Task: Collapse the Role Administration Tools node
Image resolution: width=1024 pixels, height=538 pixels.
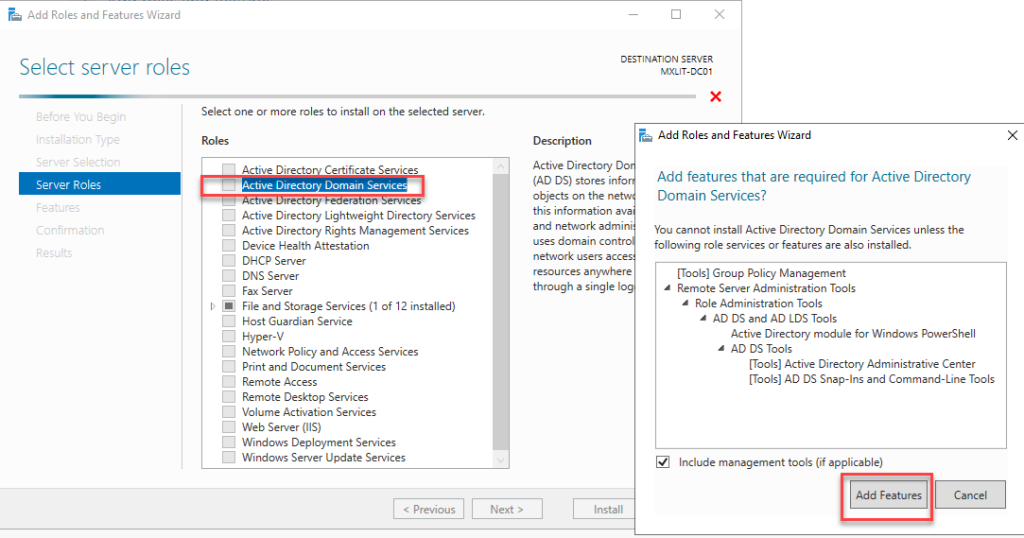Action: pos(686,304)
